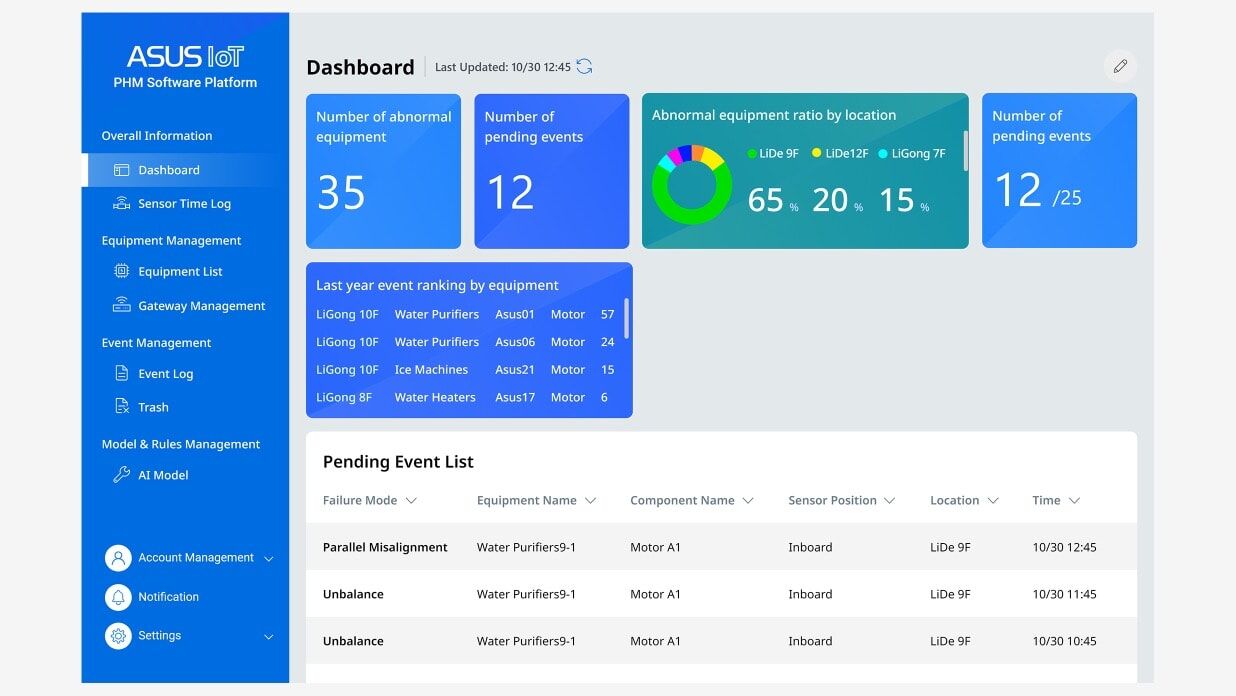1236x696 pixels.
Task: Open the Equipment Name column dropdown
Action: pyautogui.click(x=590, y=501)
